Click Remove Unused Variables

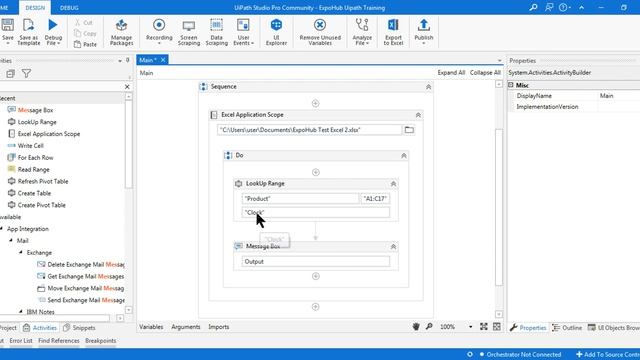(320, 32)
